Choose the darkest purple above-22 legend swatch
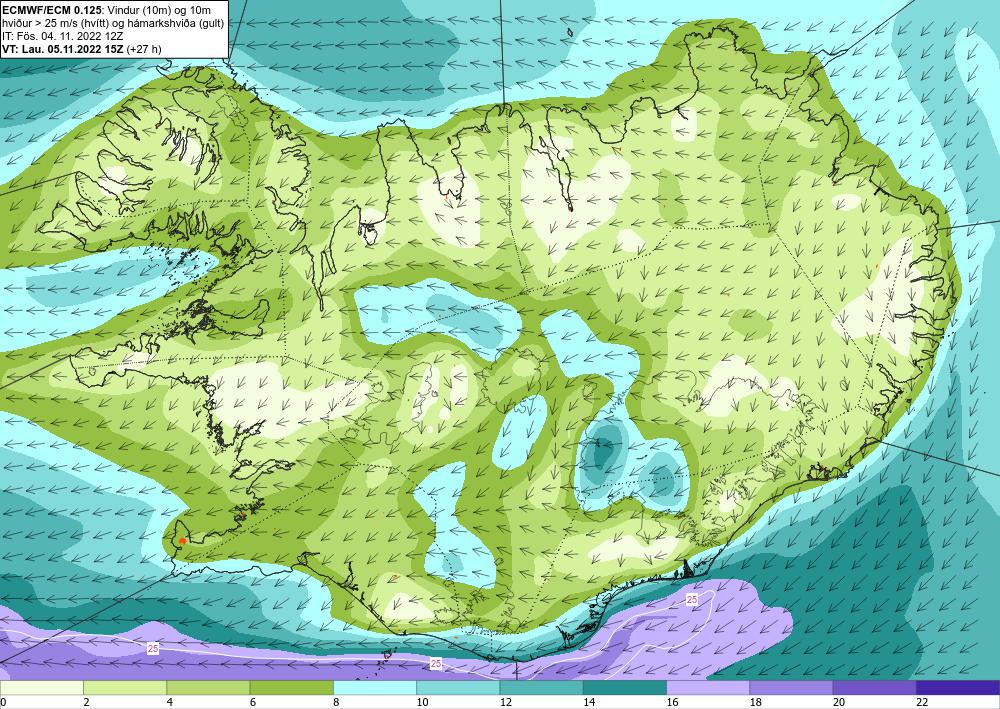This screenshot has height=709, width=1000. (958, 688)
